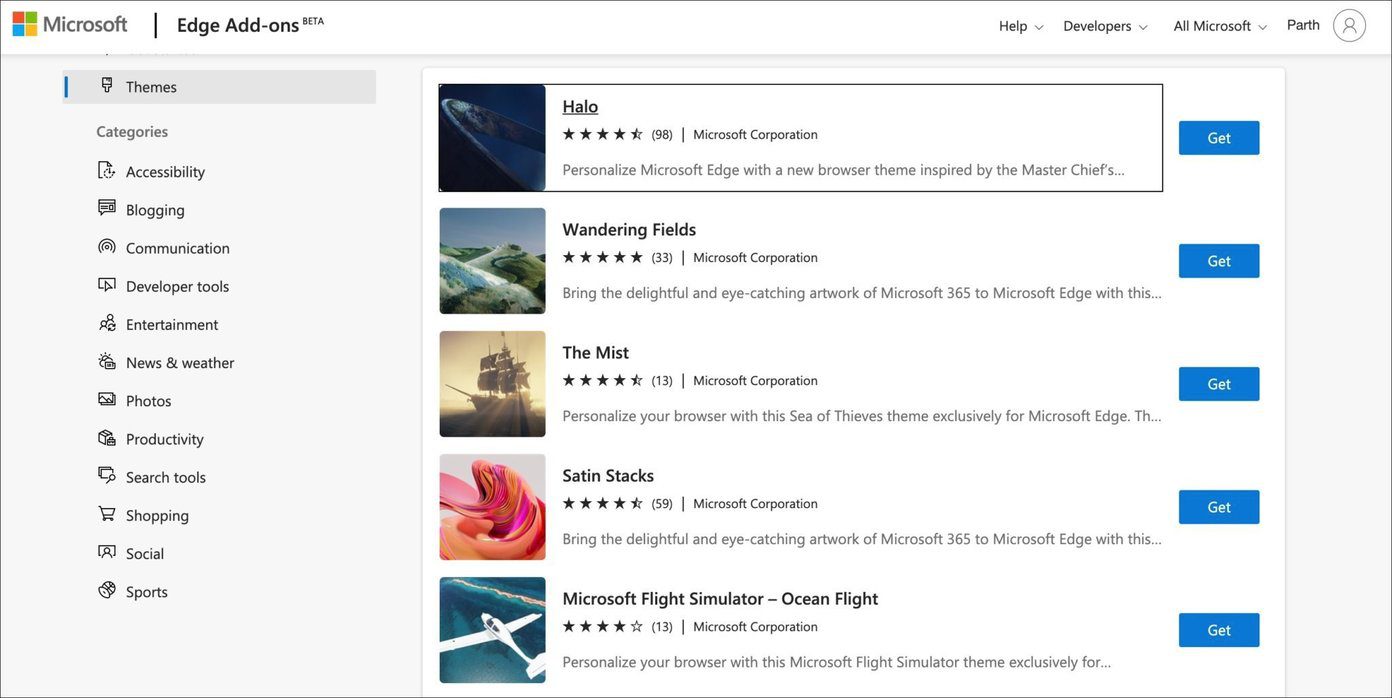Click the Shopping cart icon
The image size is (1392, 698).
click(x=107, y=514)
